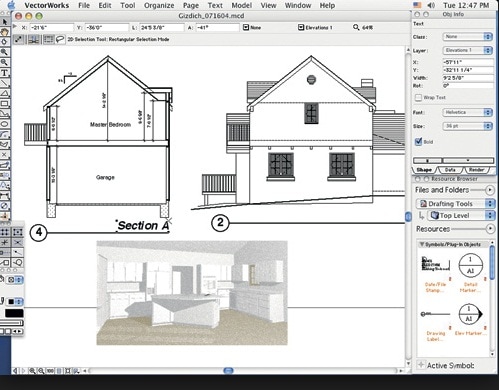Select the Shape tab
Screen dimensions: 499x390
pos(424,170)
